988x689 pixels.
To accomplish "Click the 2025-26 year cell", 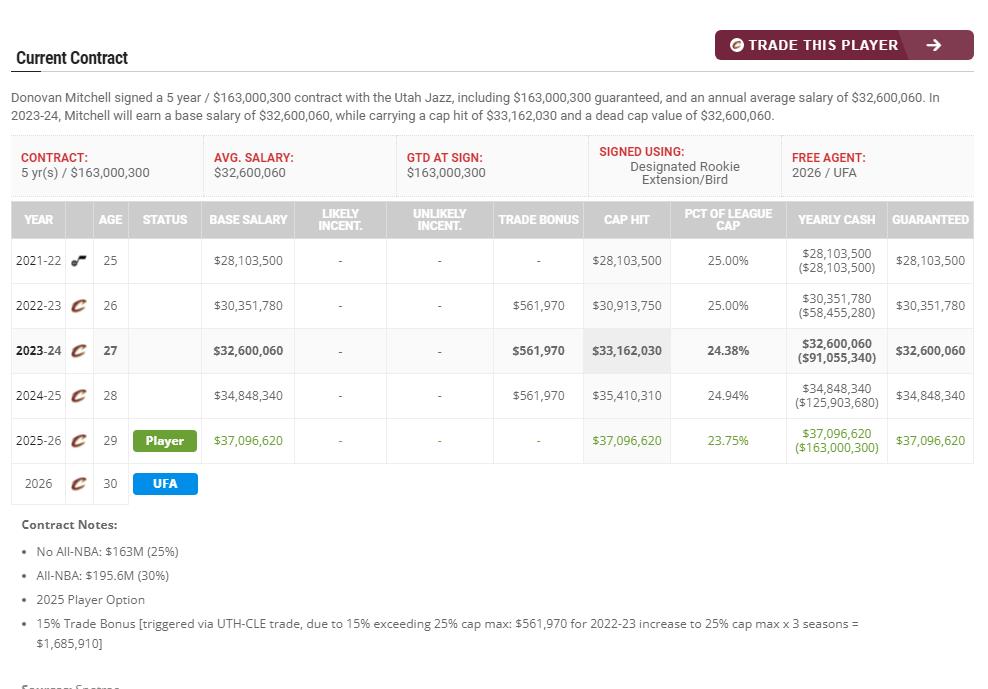I will pos(38,441).
